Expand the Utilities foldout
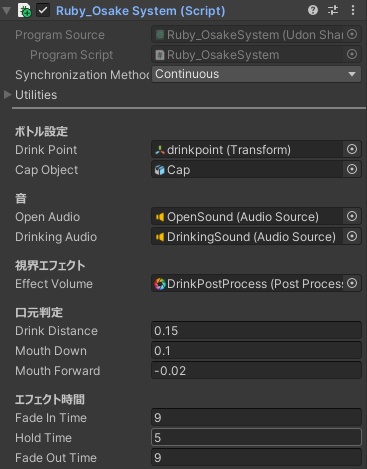This screenshot has width=367, height=469. [7, 95]
